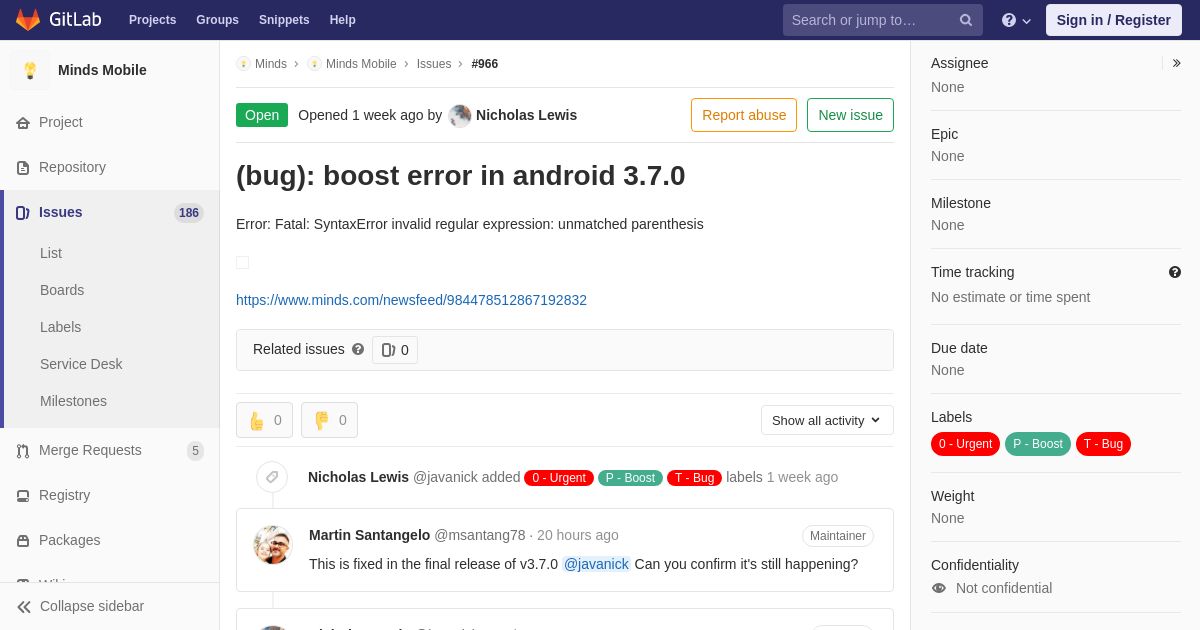Open the Help question-mark dropdown in navbar
The height and width of the screenshot is (630, 1200).
click(1016, 20)
